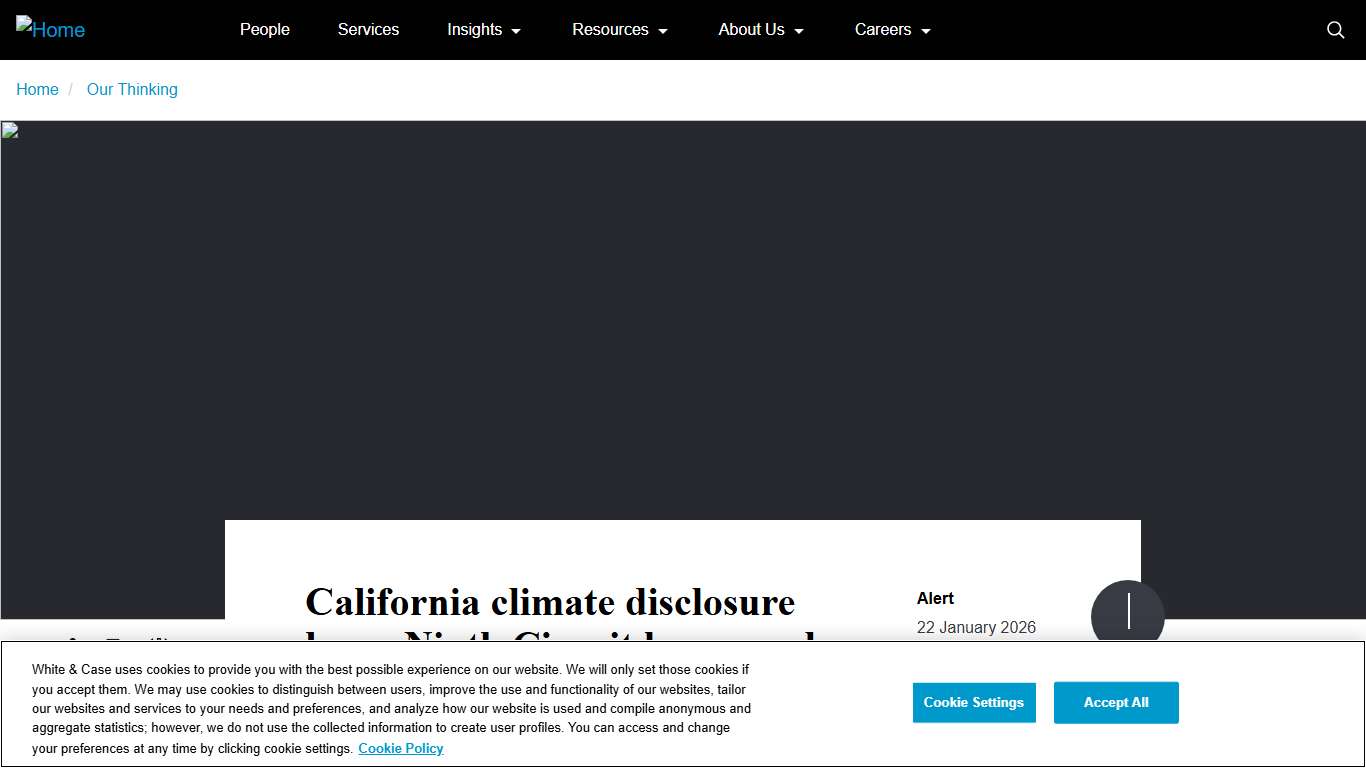Select the Careers menu item
Image resolution: width=1366 pixels, height=768 pixels.
[883, 30]
